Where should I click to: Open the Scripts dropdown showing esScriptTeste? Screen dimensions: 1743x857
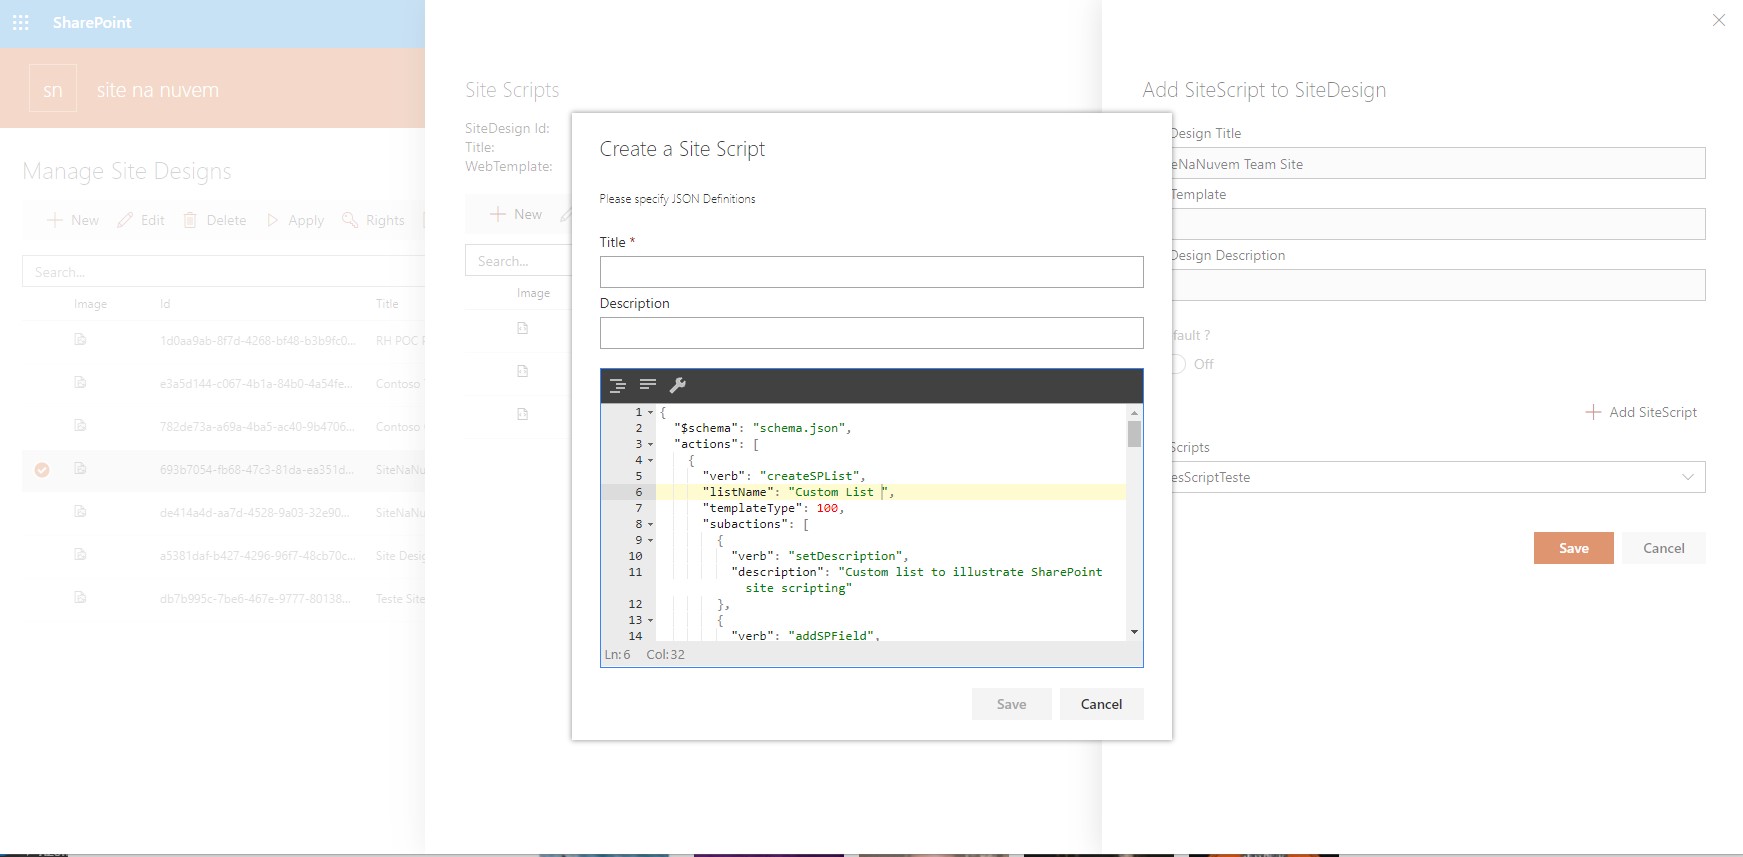[x=1438, y=477]
